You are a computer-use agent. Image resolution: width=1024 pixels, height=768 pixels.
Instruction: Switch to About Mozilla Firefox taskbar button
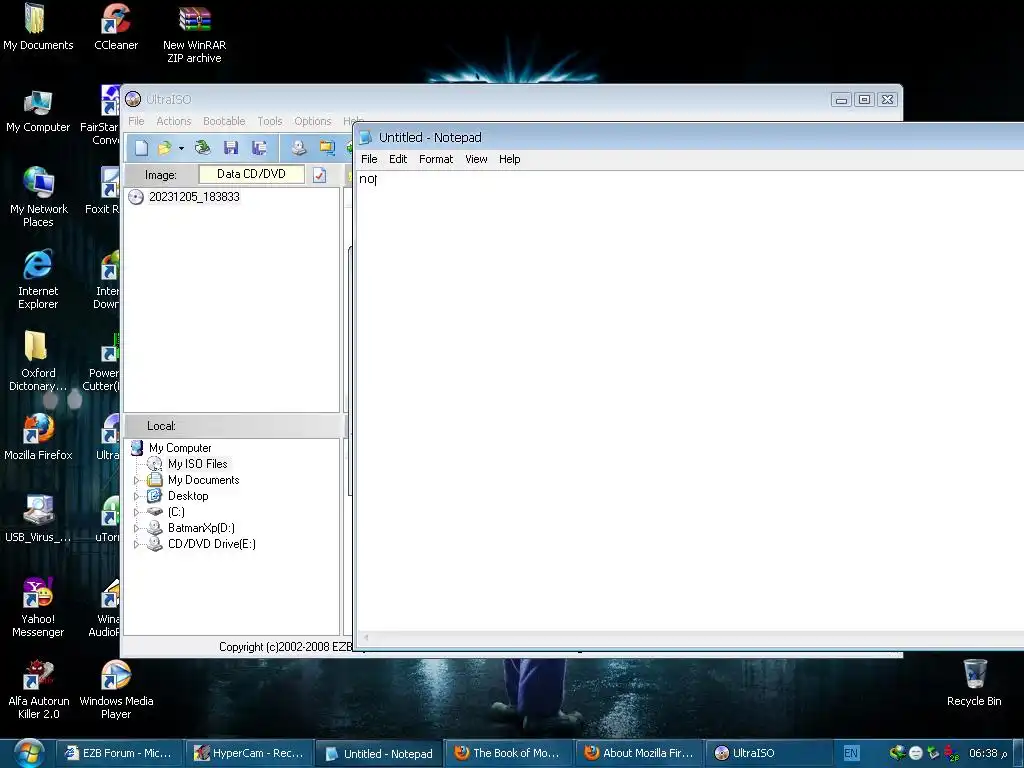[x=638, y=753]
